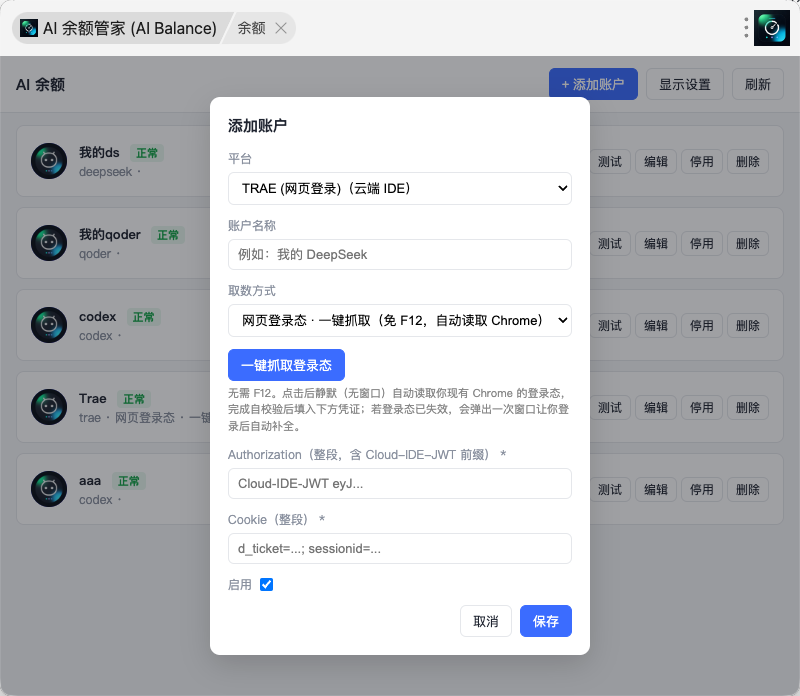The width and height of the screenshot is (800, 696).
Task: Click the 我的ds account avatar icon
Action: (x=49, y=161)
